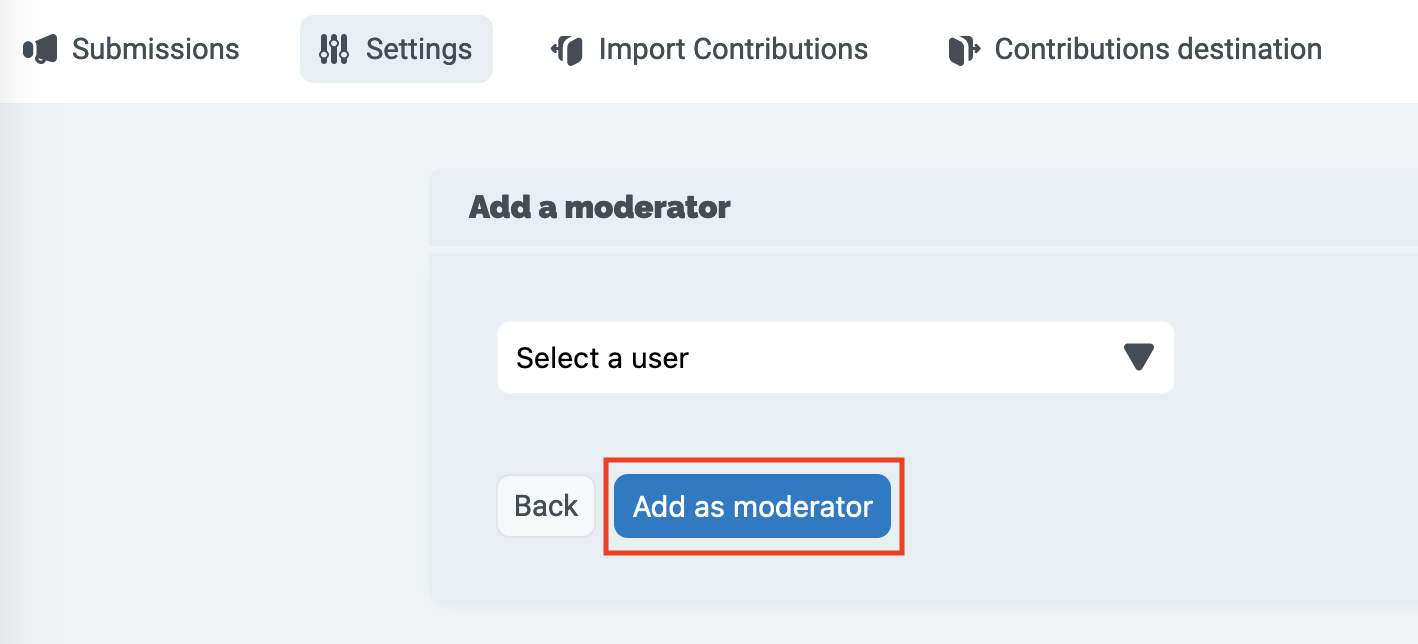Click the "Add a moderator" heading text
This screenshot has height=644, width=1418.
(x=599, y=207)
